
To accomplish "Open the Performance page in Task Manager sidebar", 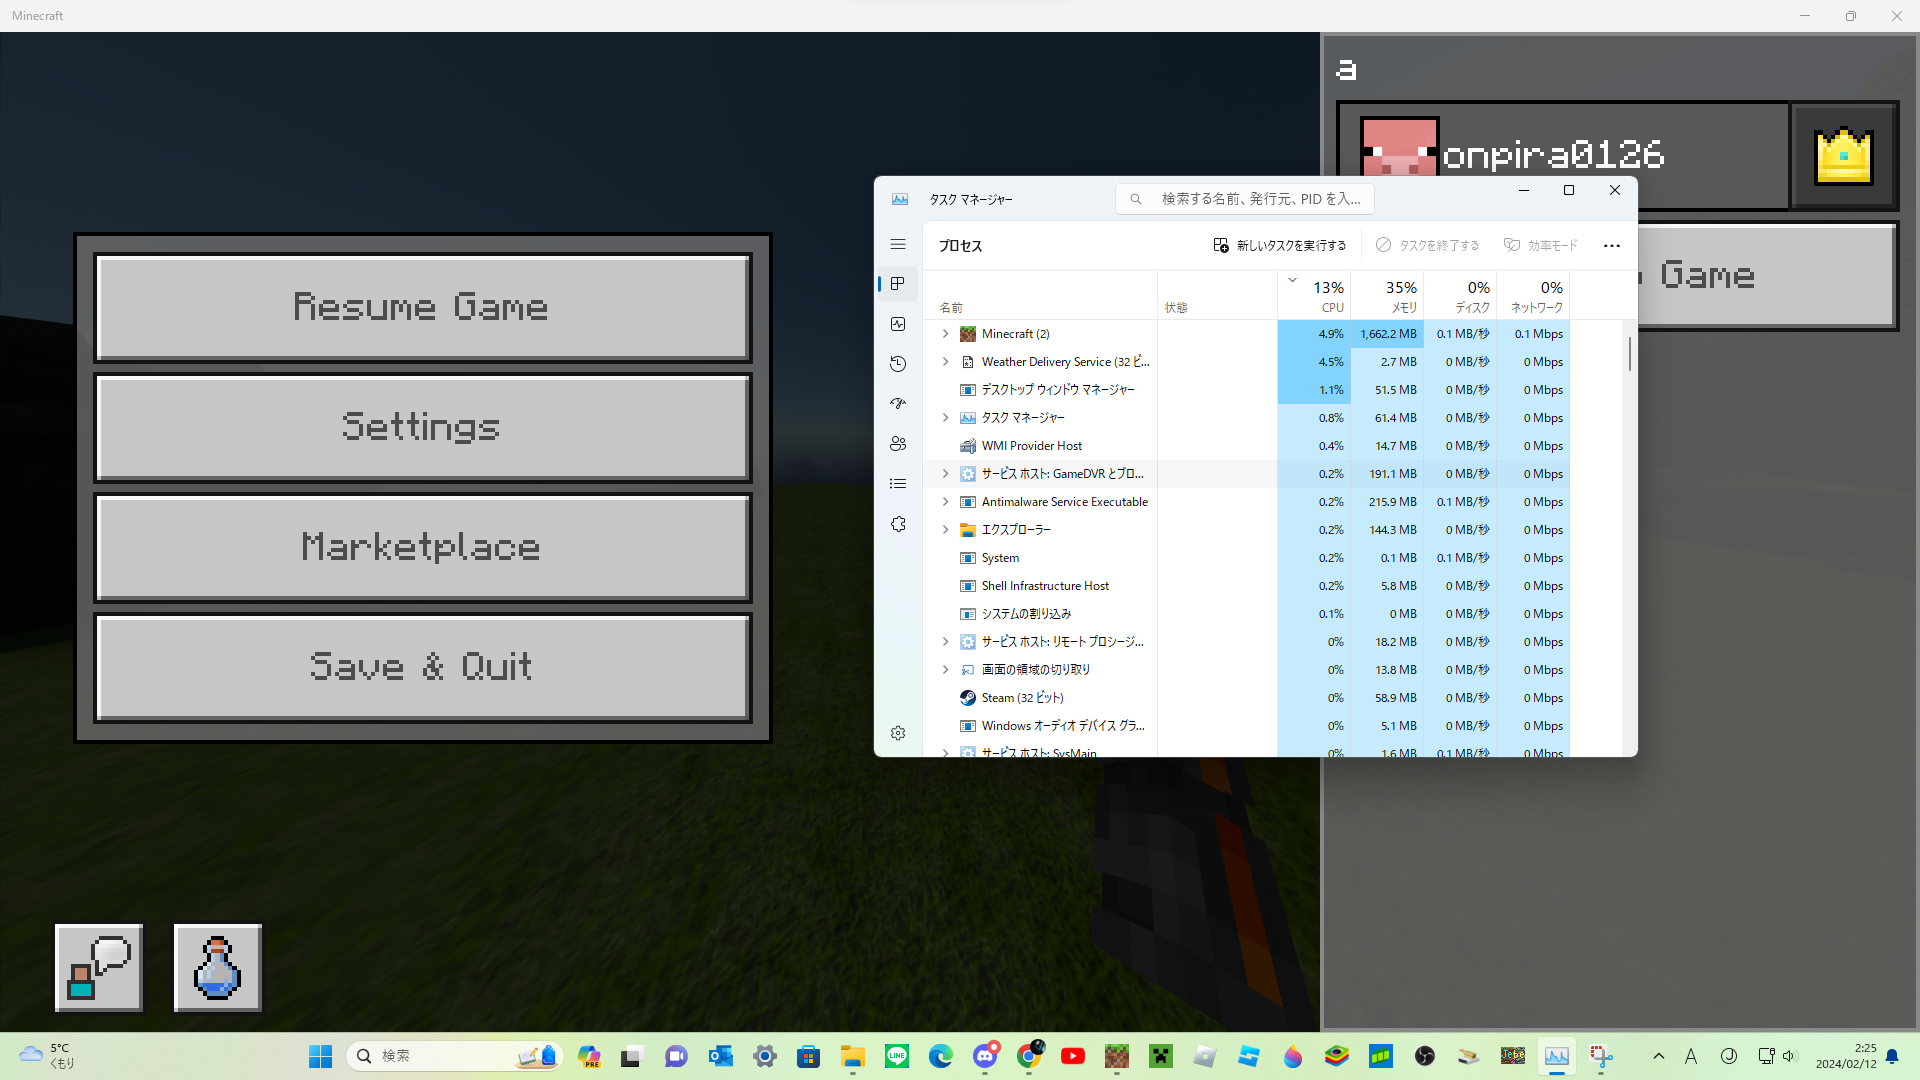I will coord(898,324).
